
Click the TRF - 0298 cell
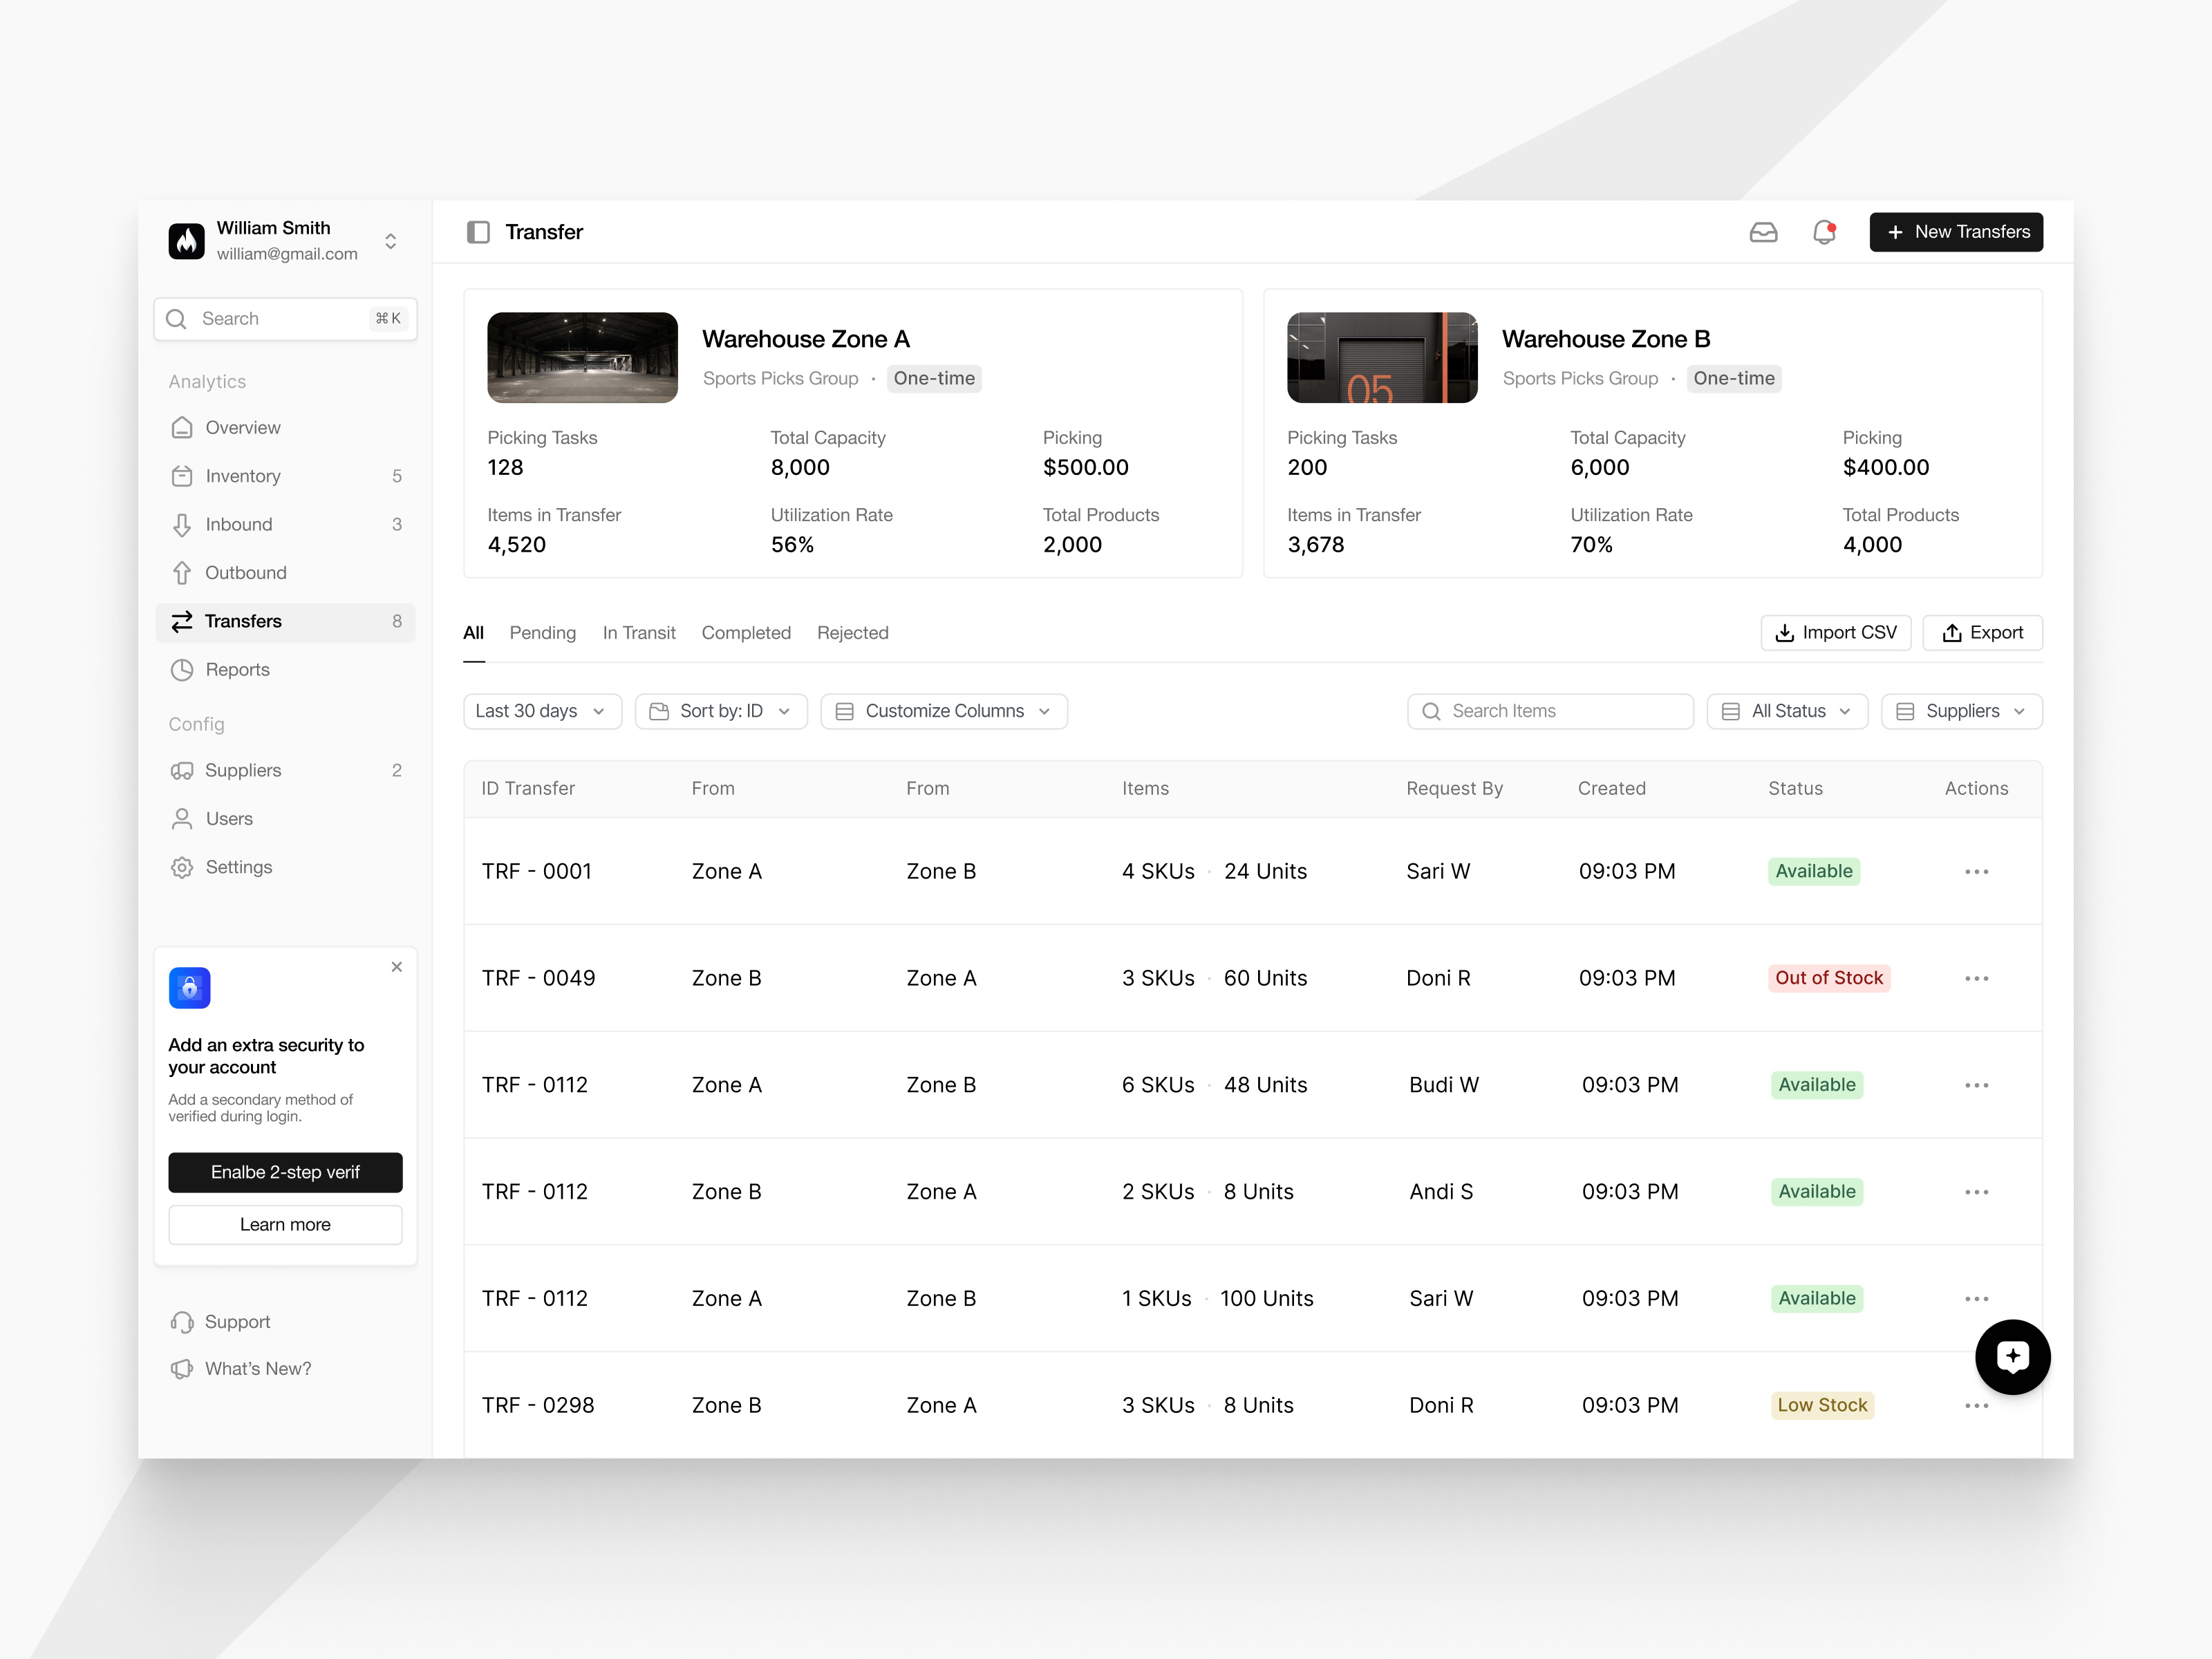point(538,1405)
